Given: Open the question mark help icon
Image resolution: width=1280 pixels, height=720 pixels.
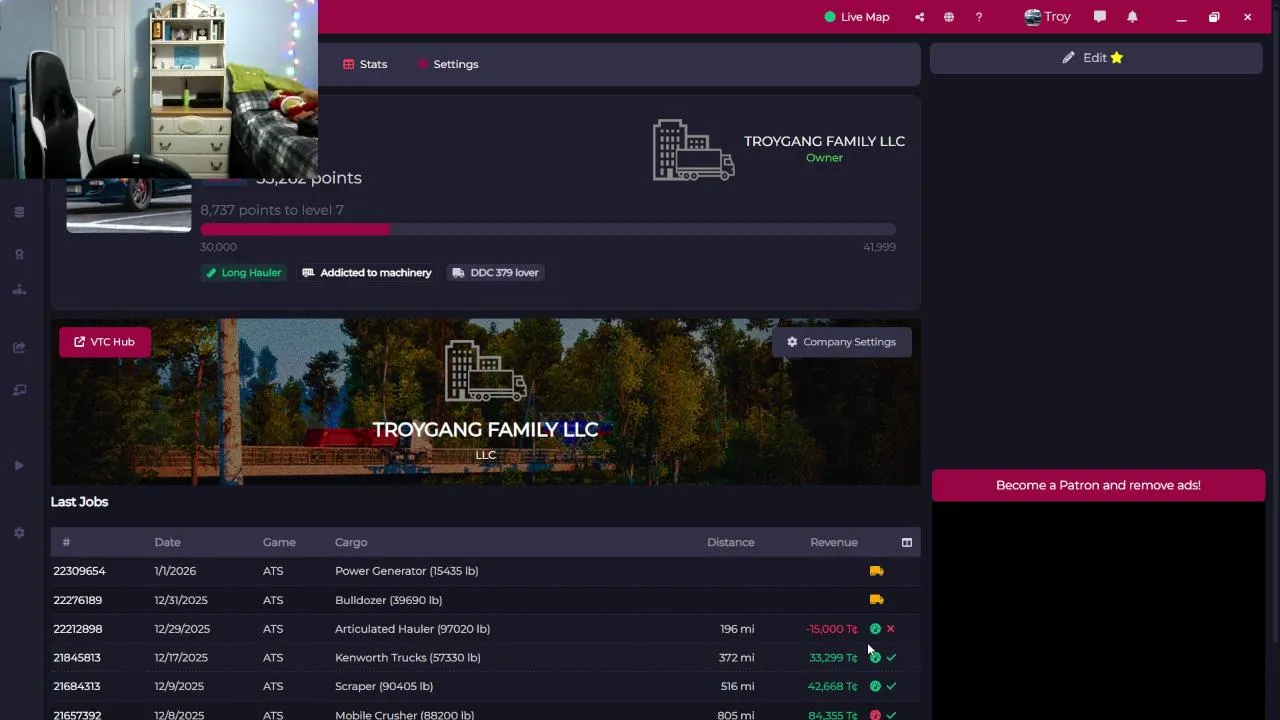Looking at the screenshot, I should [x=979, y=17].
